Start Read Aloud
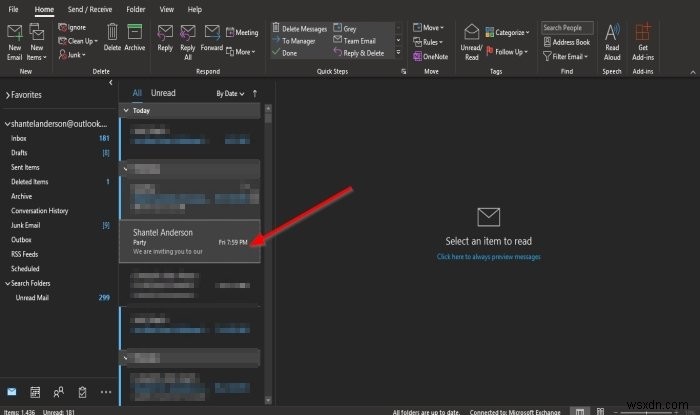The height and width of the screenshot is (415, 700). click(x=612, y=42)
